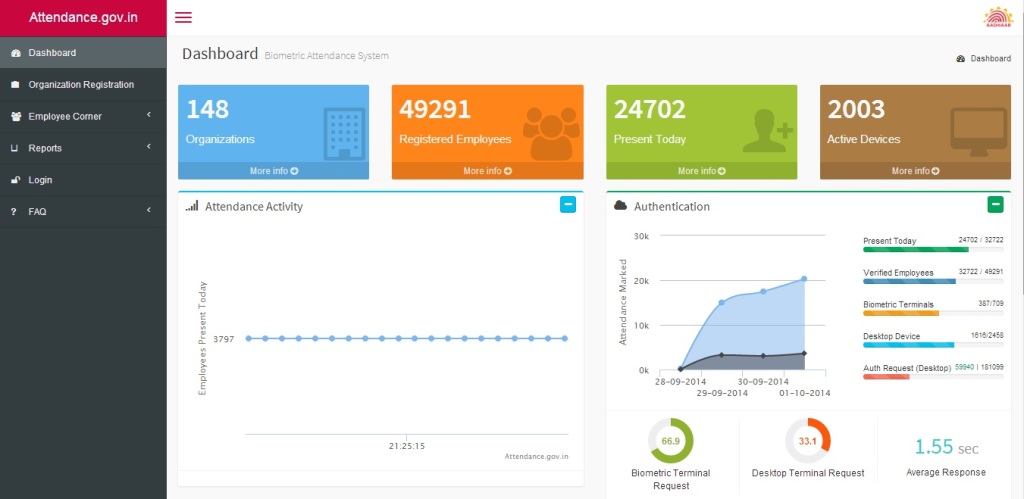Select Reports menu item
Image resolution: width=1024 pixels, height=499 pixels.
click(83, 148)
